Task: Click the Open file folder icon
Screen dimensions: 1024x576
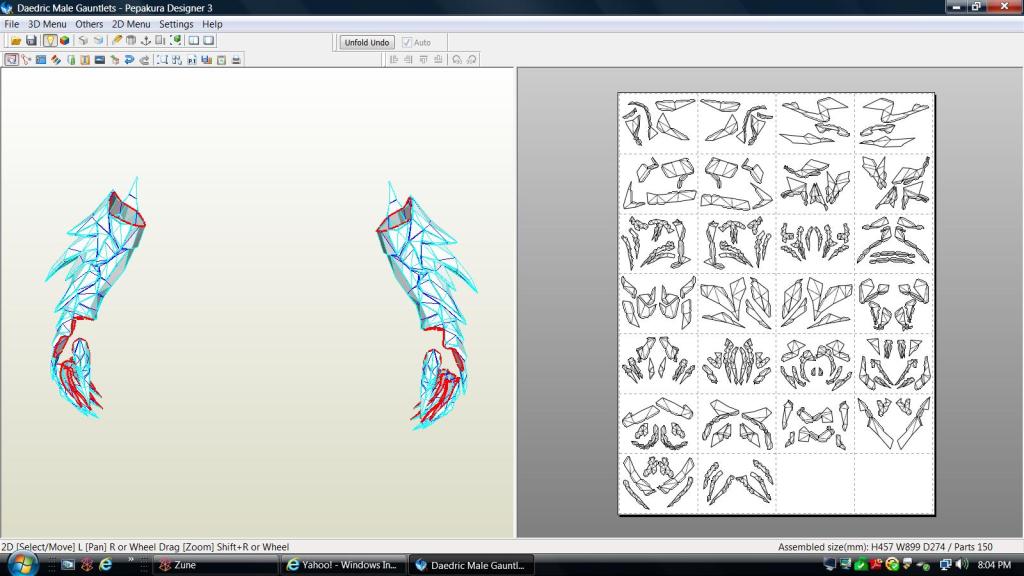Action: (x=16, y=40)
